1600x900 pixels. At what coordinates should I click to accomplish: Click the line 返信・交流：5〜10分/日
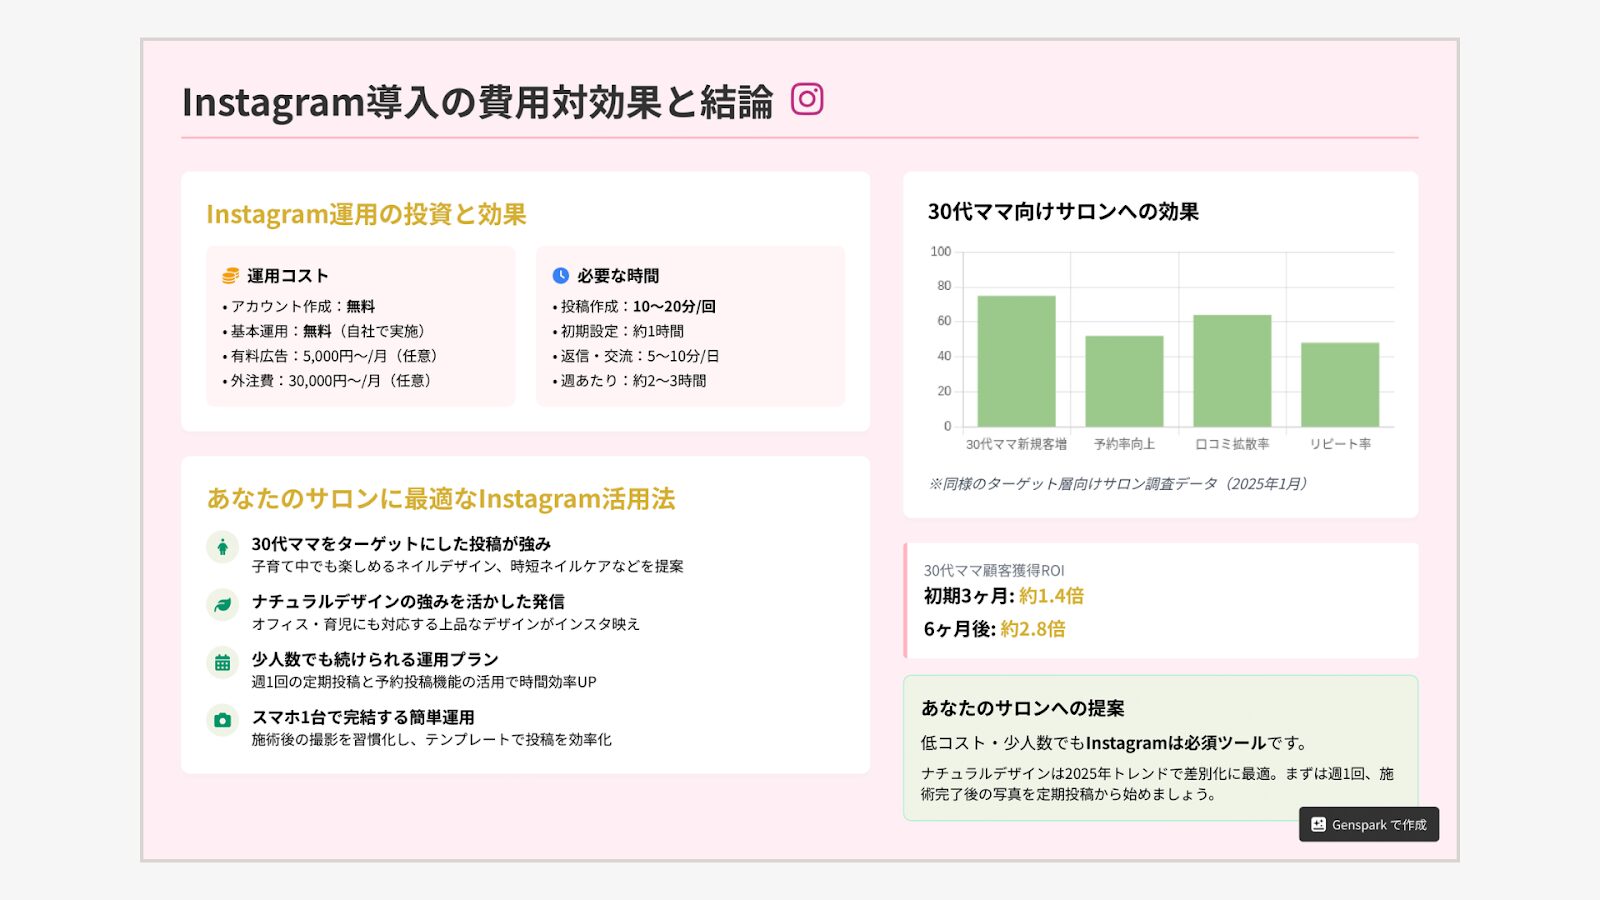pyautogui.click(x=636, y=356)
